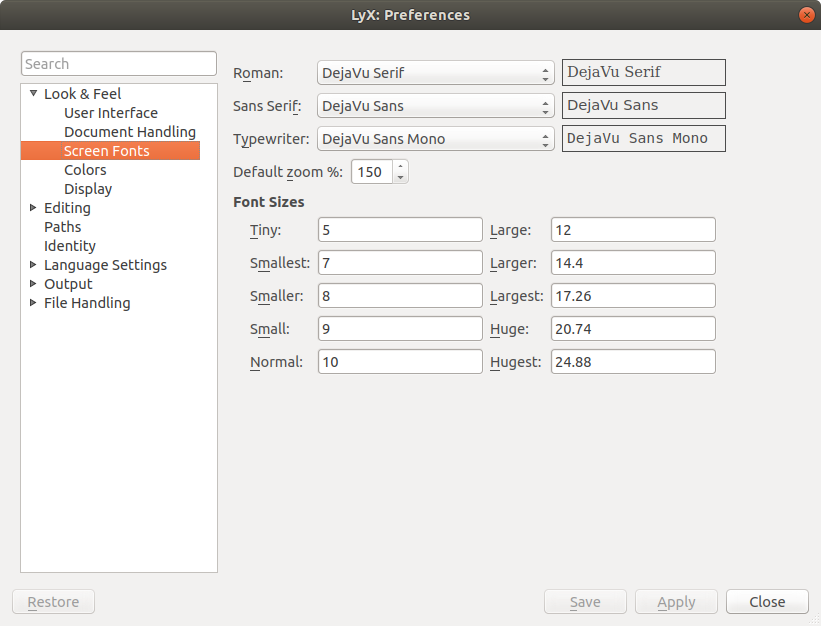The width and height of the screenshot is (821, 626).
Task: Open the Roman font dropdown
Action: 435,73
